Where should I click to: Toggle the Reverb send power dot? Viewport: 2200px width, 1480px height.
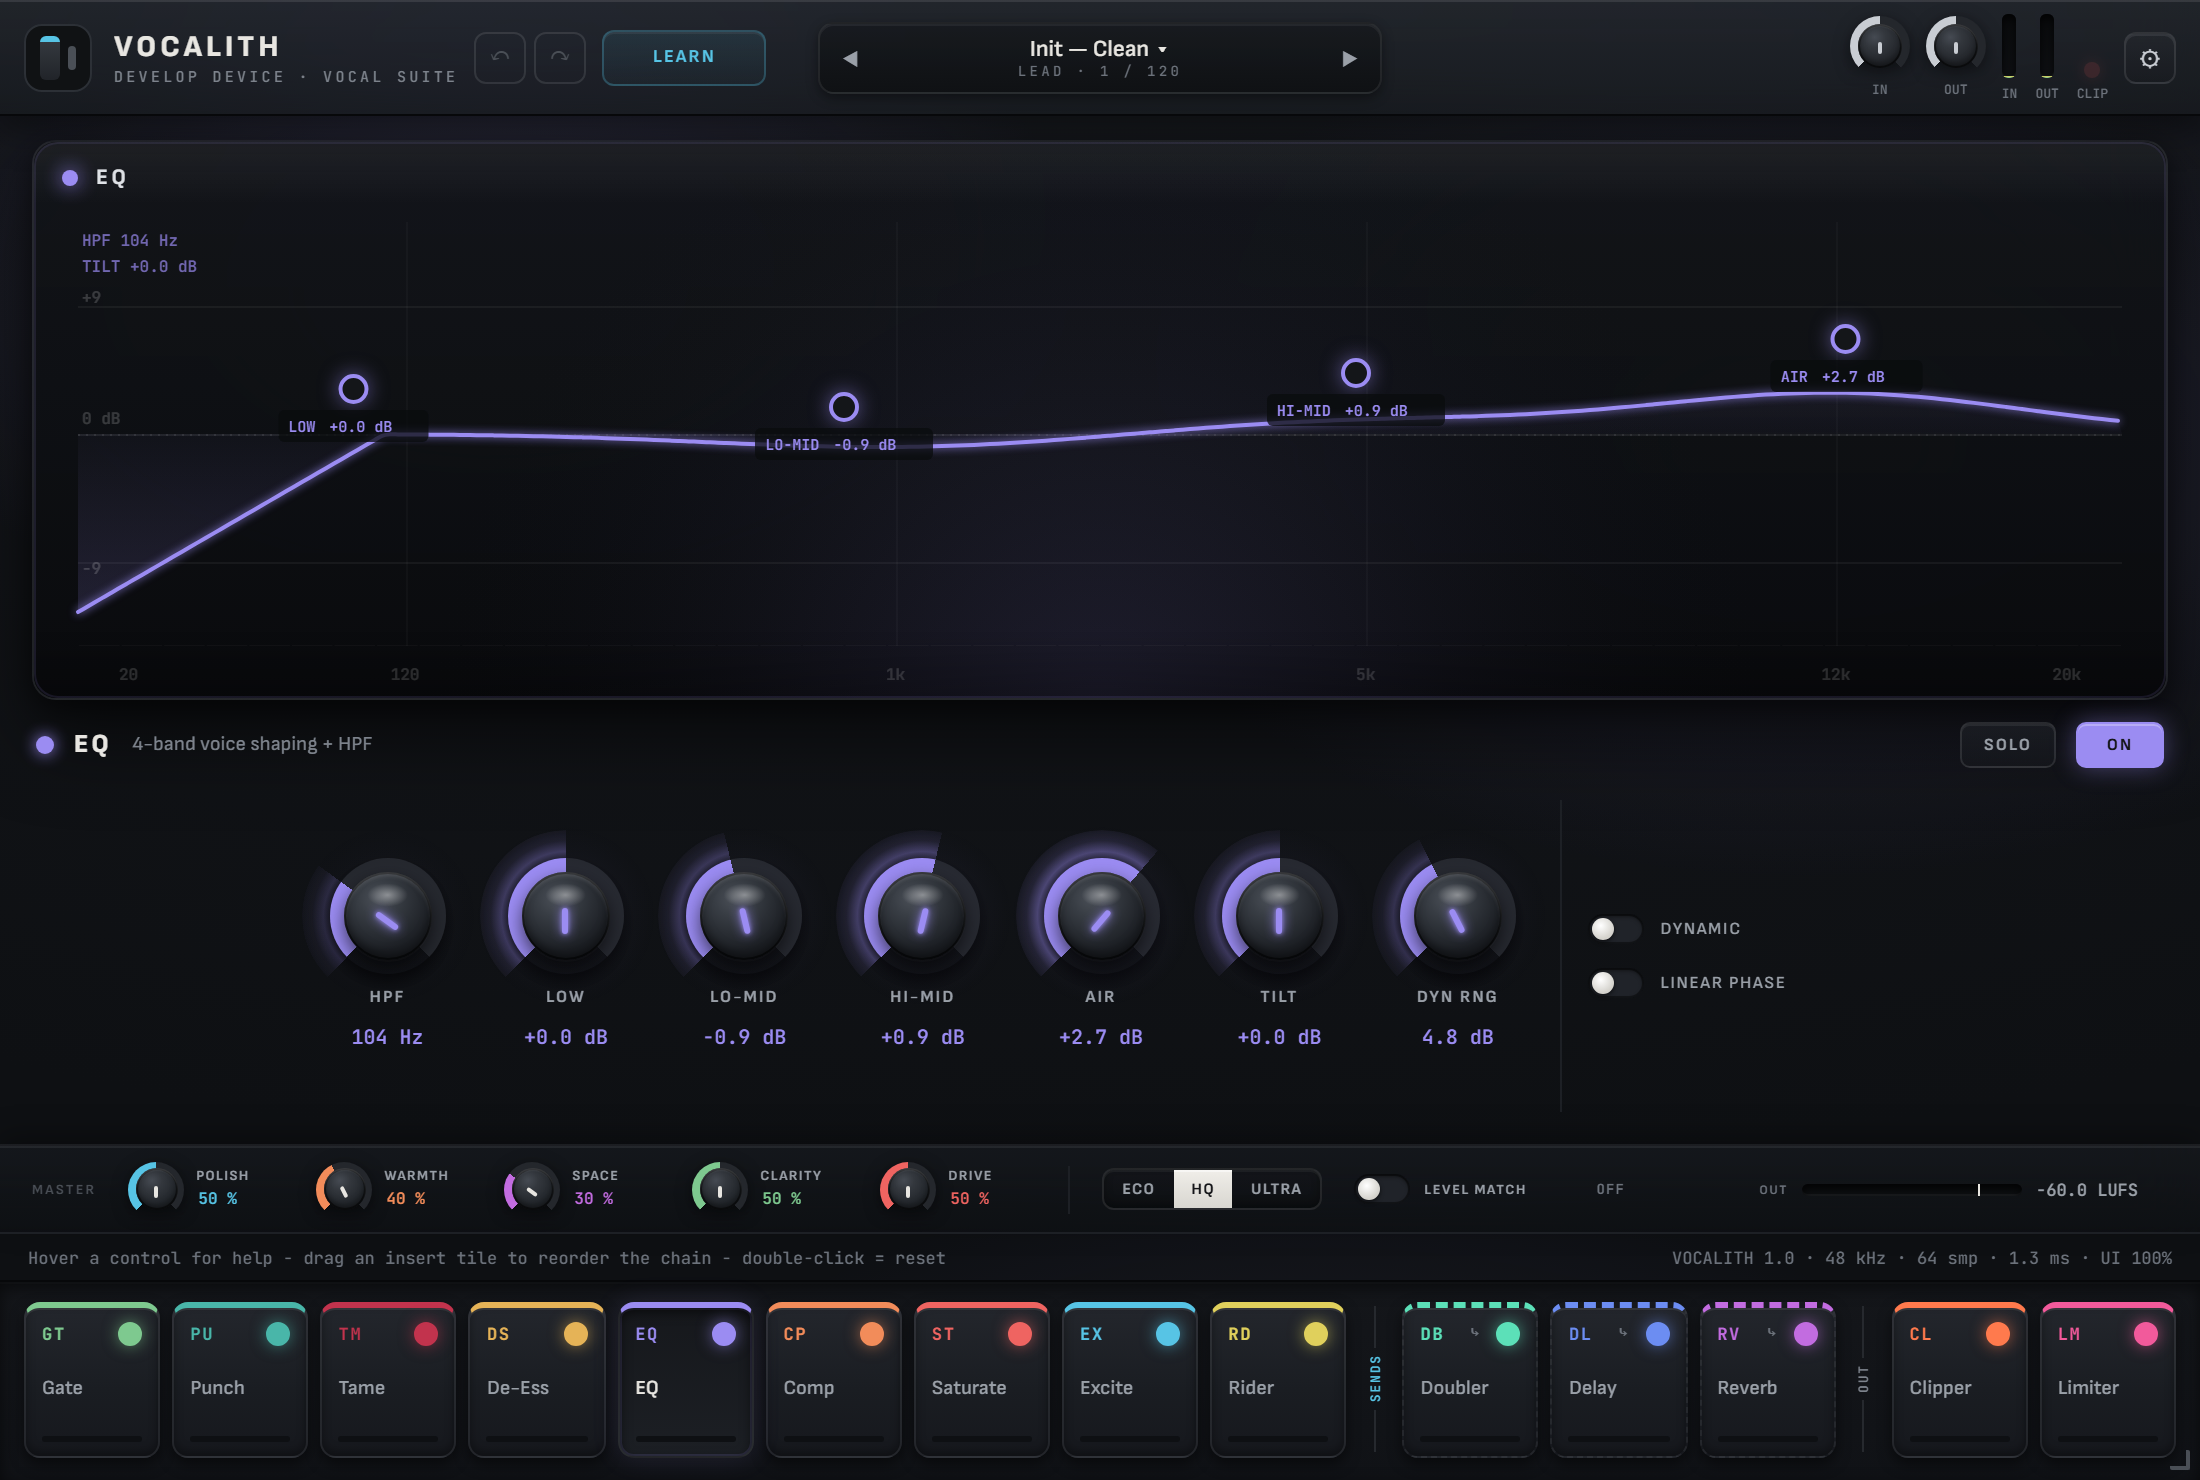[x=1806, y=1334]
